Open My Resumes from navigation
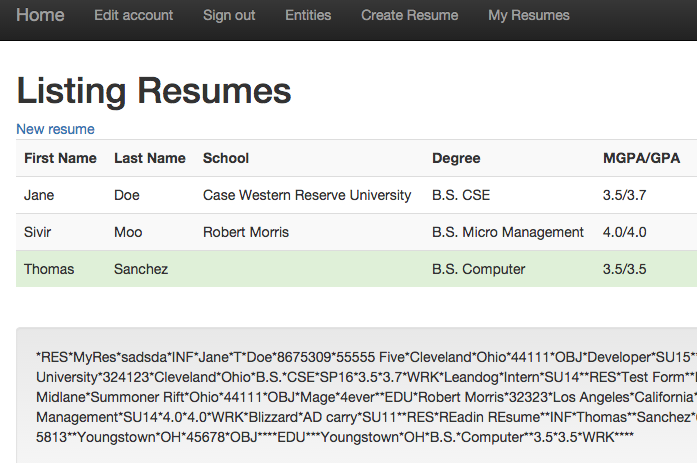697x463 pixels. (x=528, y=15)
